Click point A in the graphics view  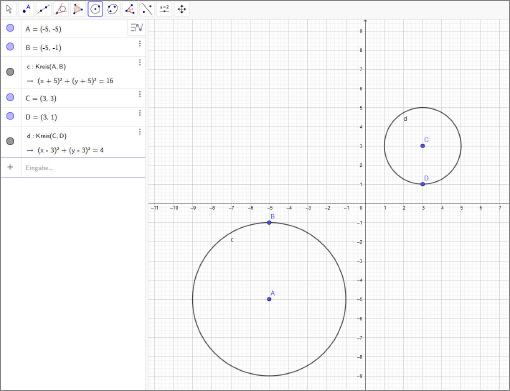point(269,299)
